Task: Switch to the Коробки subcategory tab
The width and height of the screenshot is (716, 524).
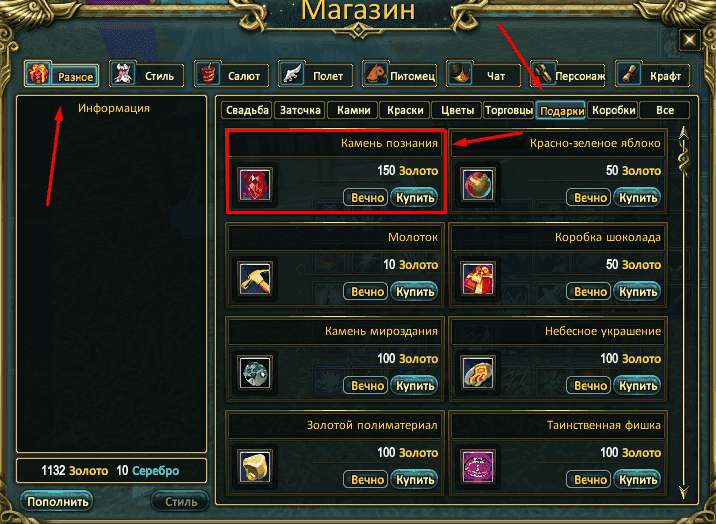Action: click(613, 110)
